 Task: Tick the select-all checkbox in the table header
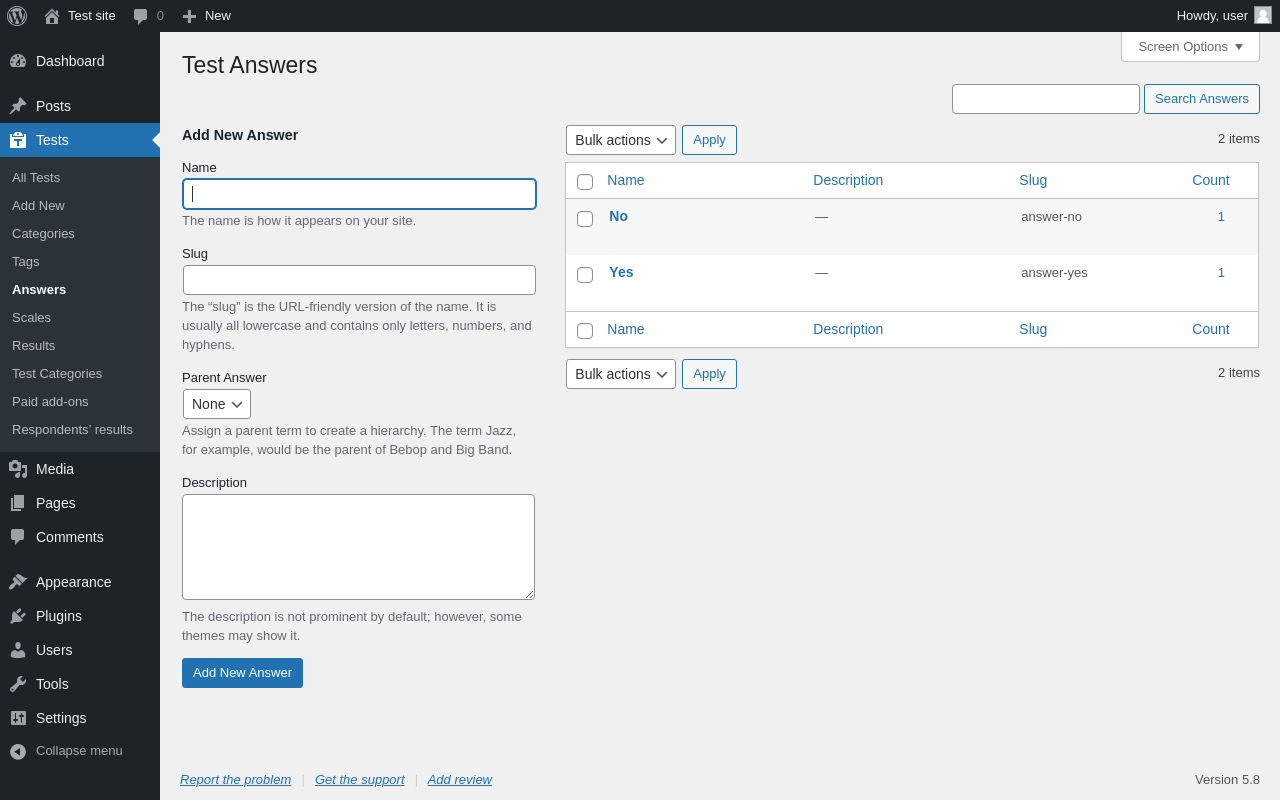[x=585, y=182]
